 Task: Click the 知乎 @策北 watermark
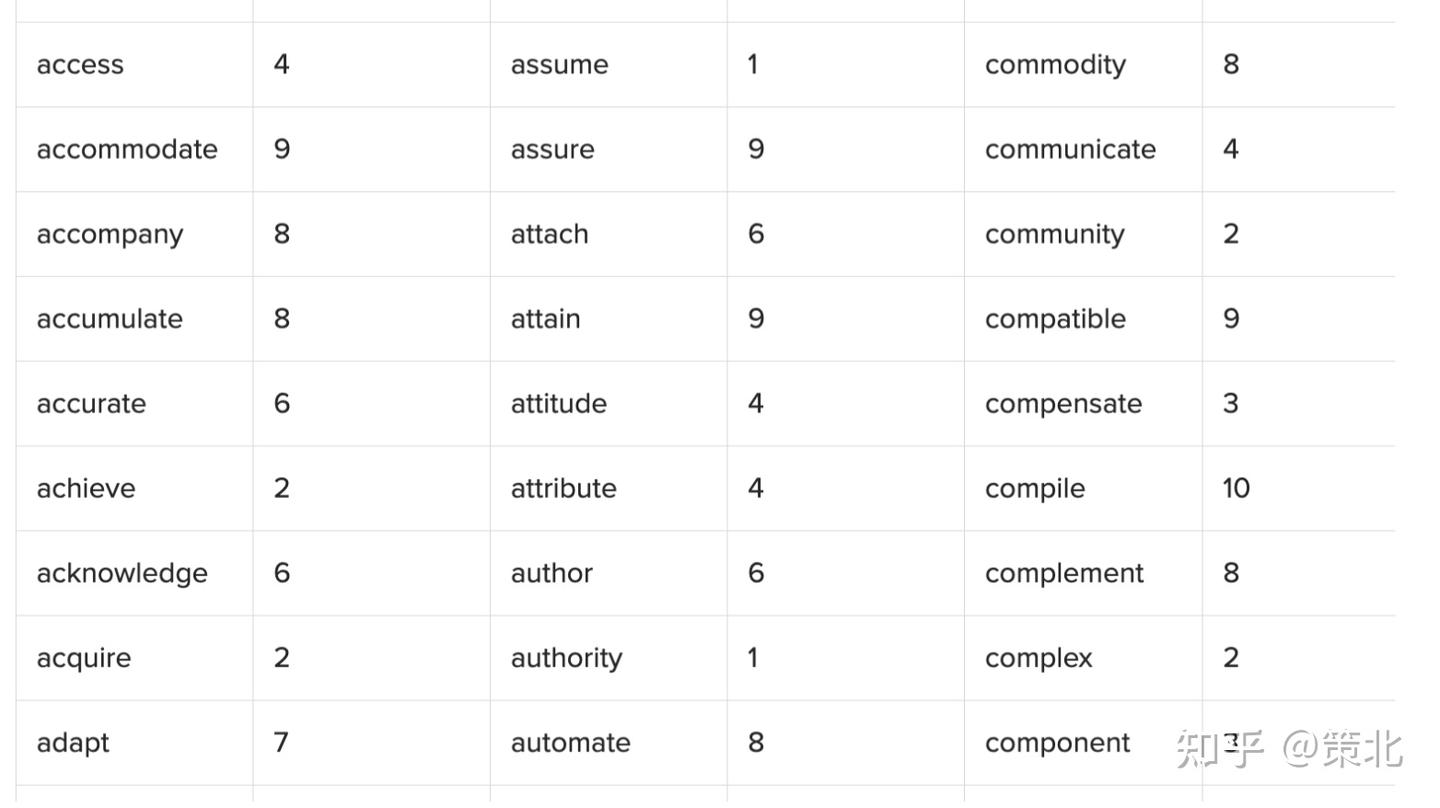tap(1289, 748)
